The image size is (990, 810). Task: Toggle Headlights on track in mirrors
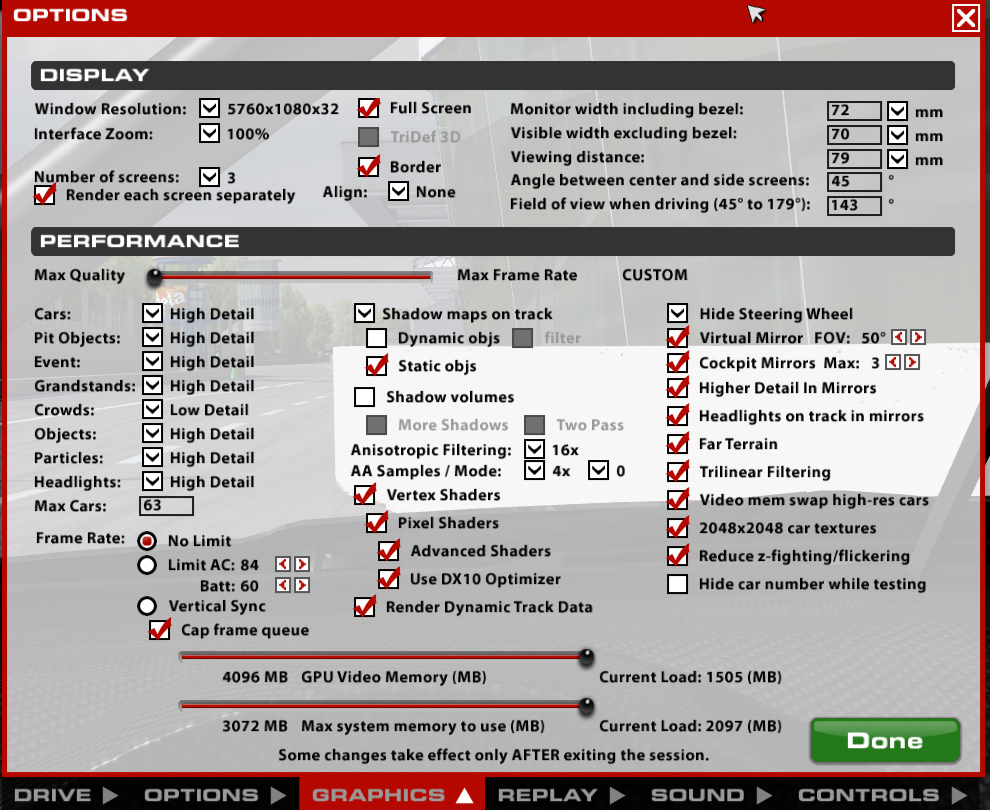[x=678, y=415]
